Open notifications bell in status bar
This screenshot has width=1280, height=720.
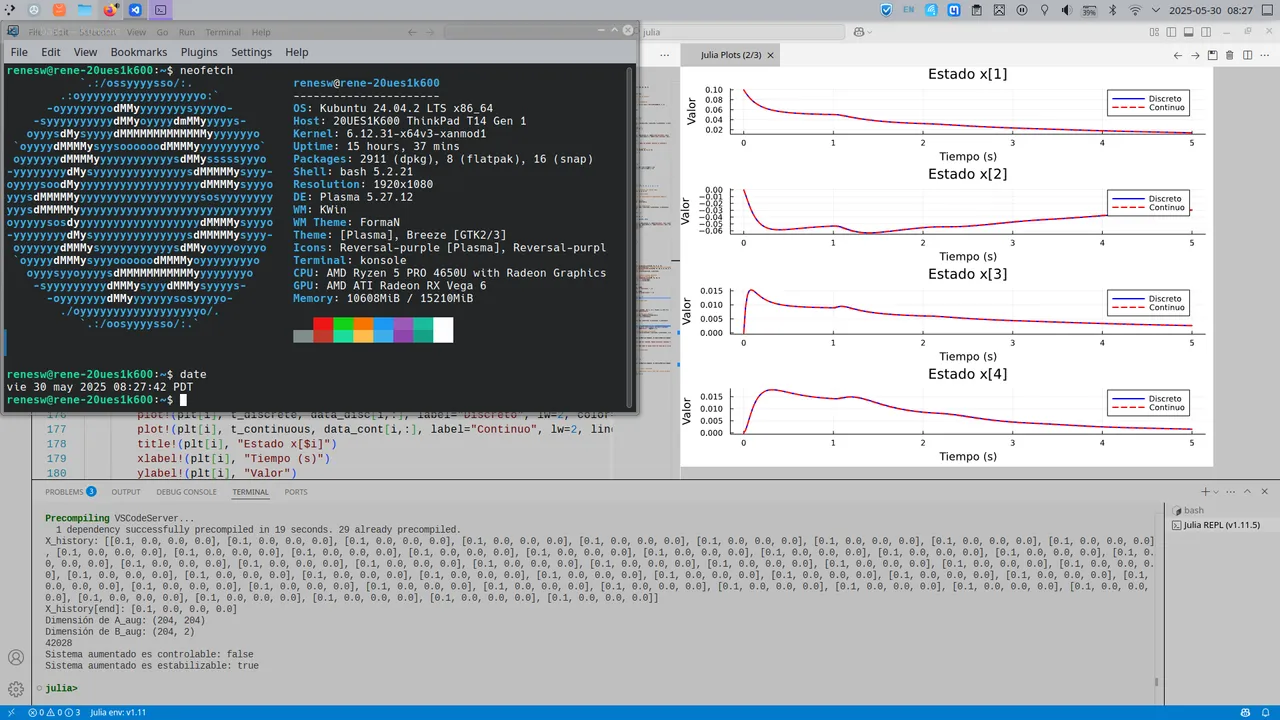point(1266,712)
